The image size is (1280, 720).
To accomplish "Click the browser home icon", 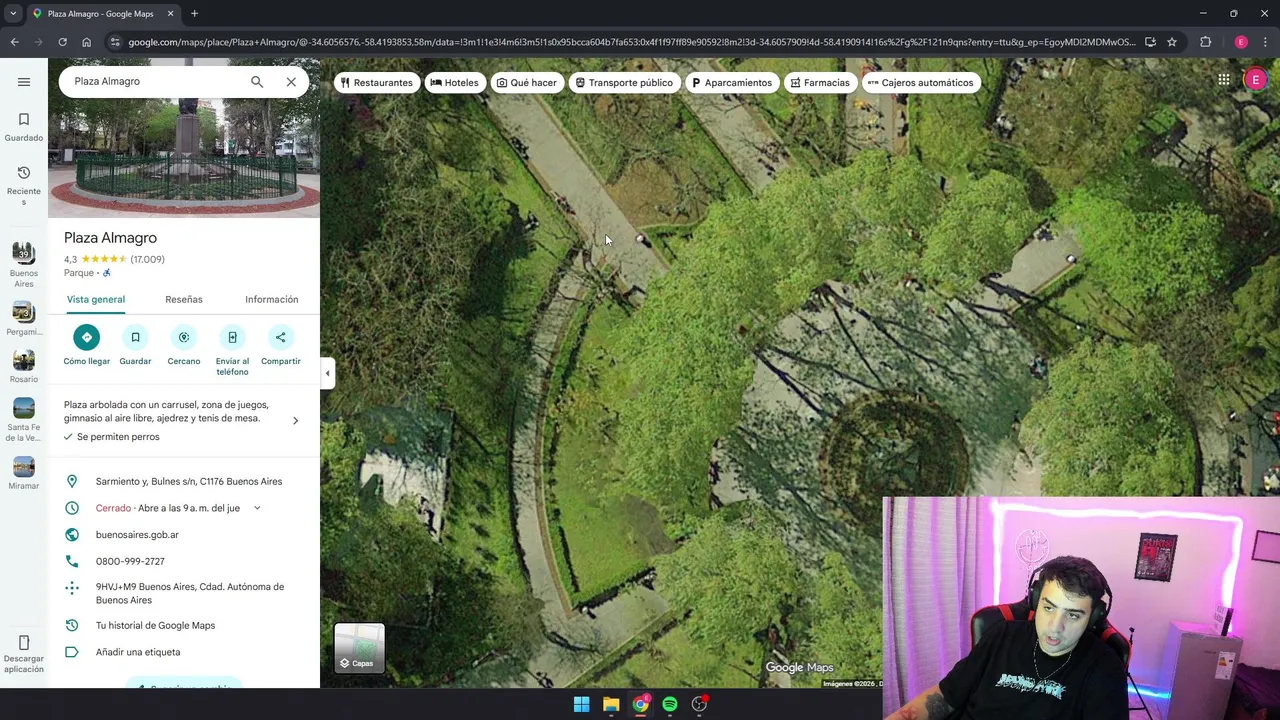I will [x=86, y=42].
